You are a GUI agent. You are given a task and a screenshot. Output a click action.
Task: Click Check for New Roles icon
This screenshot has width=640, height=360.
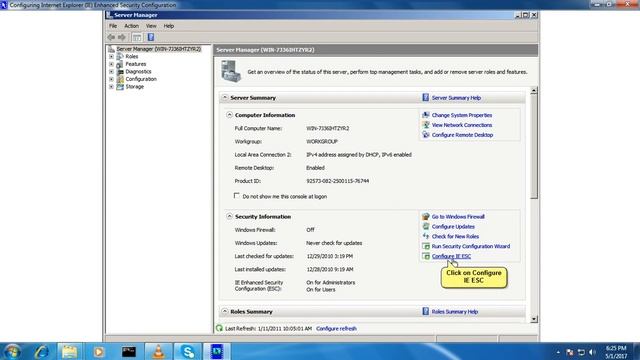(x=426, y=236)
